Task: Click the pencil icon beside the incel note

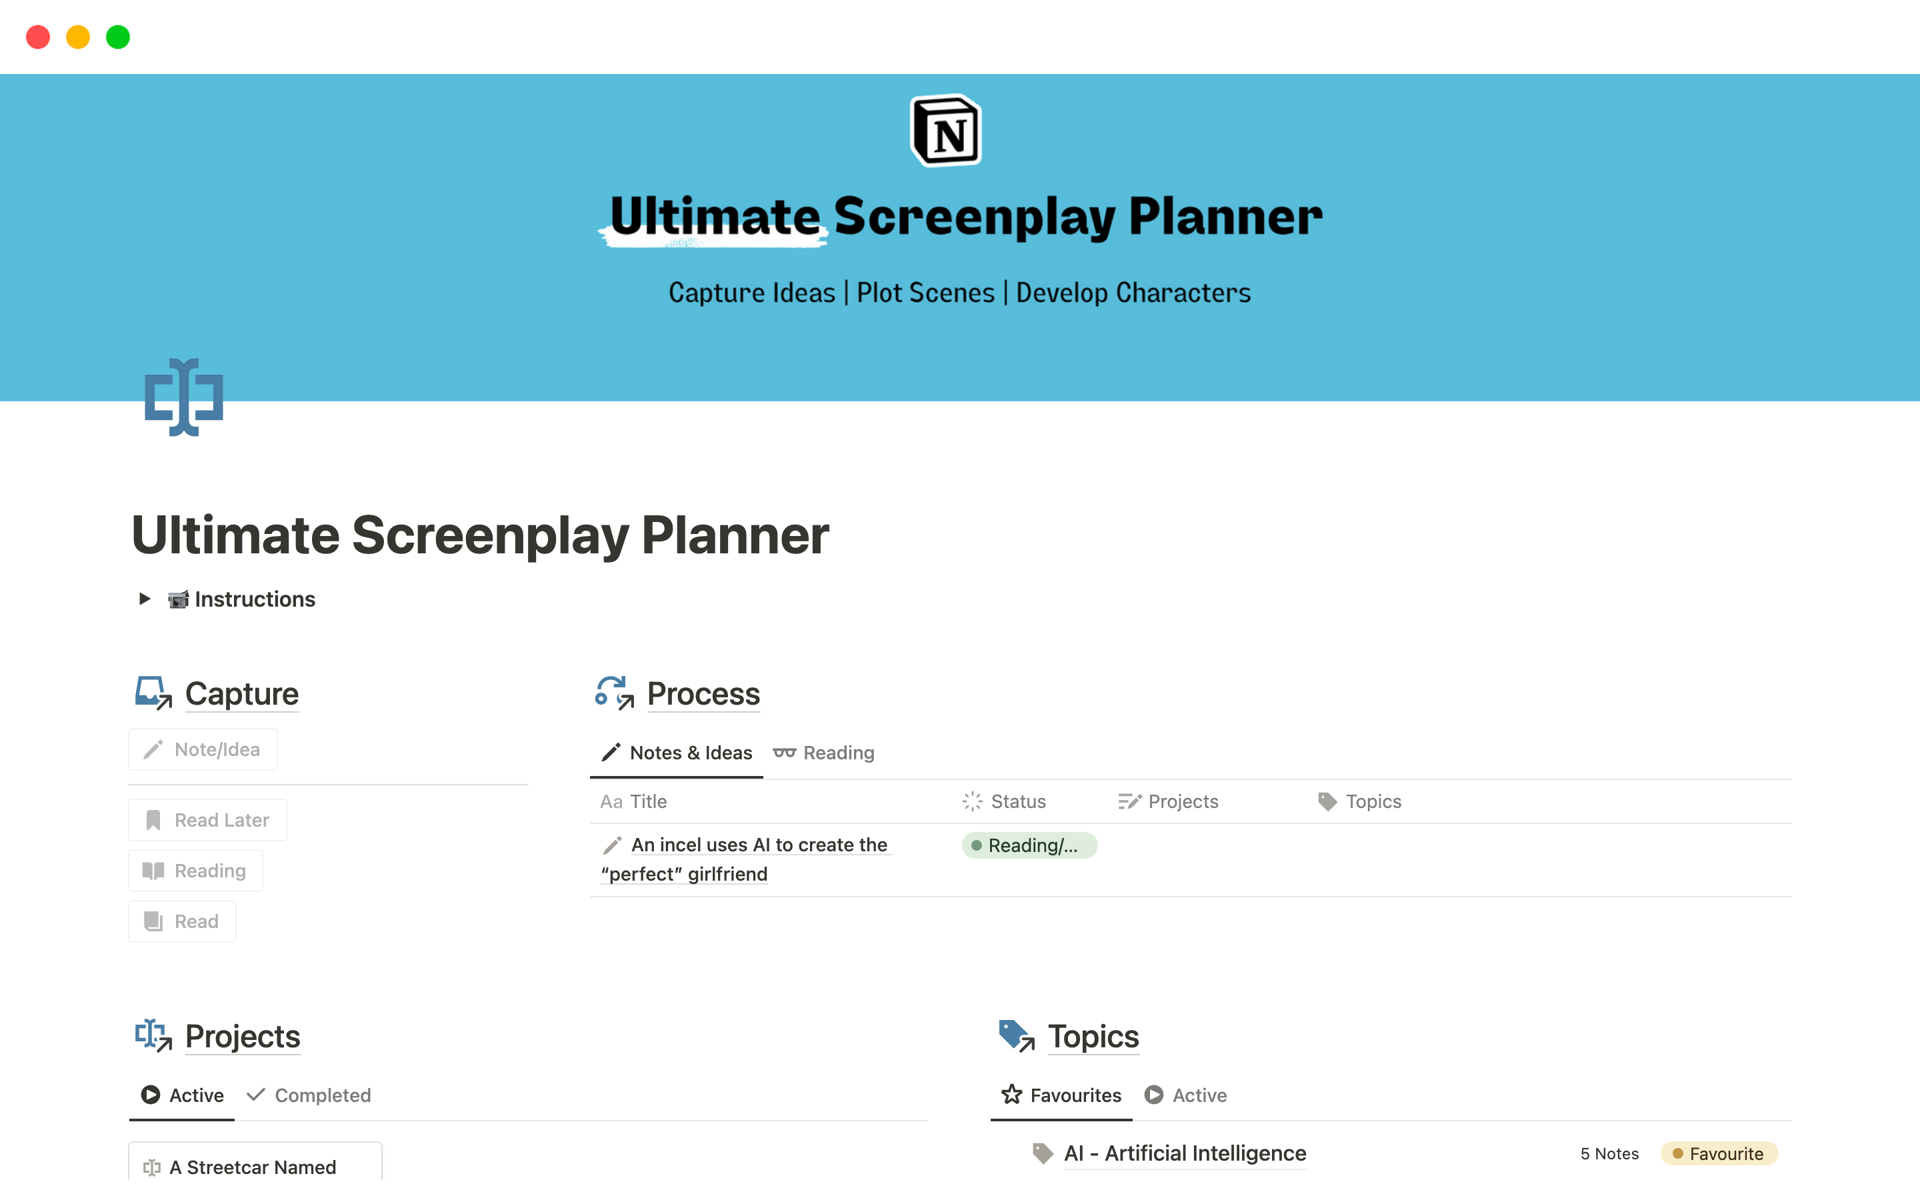Action: 613,845
